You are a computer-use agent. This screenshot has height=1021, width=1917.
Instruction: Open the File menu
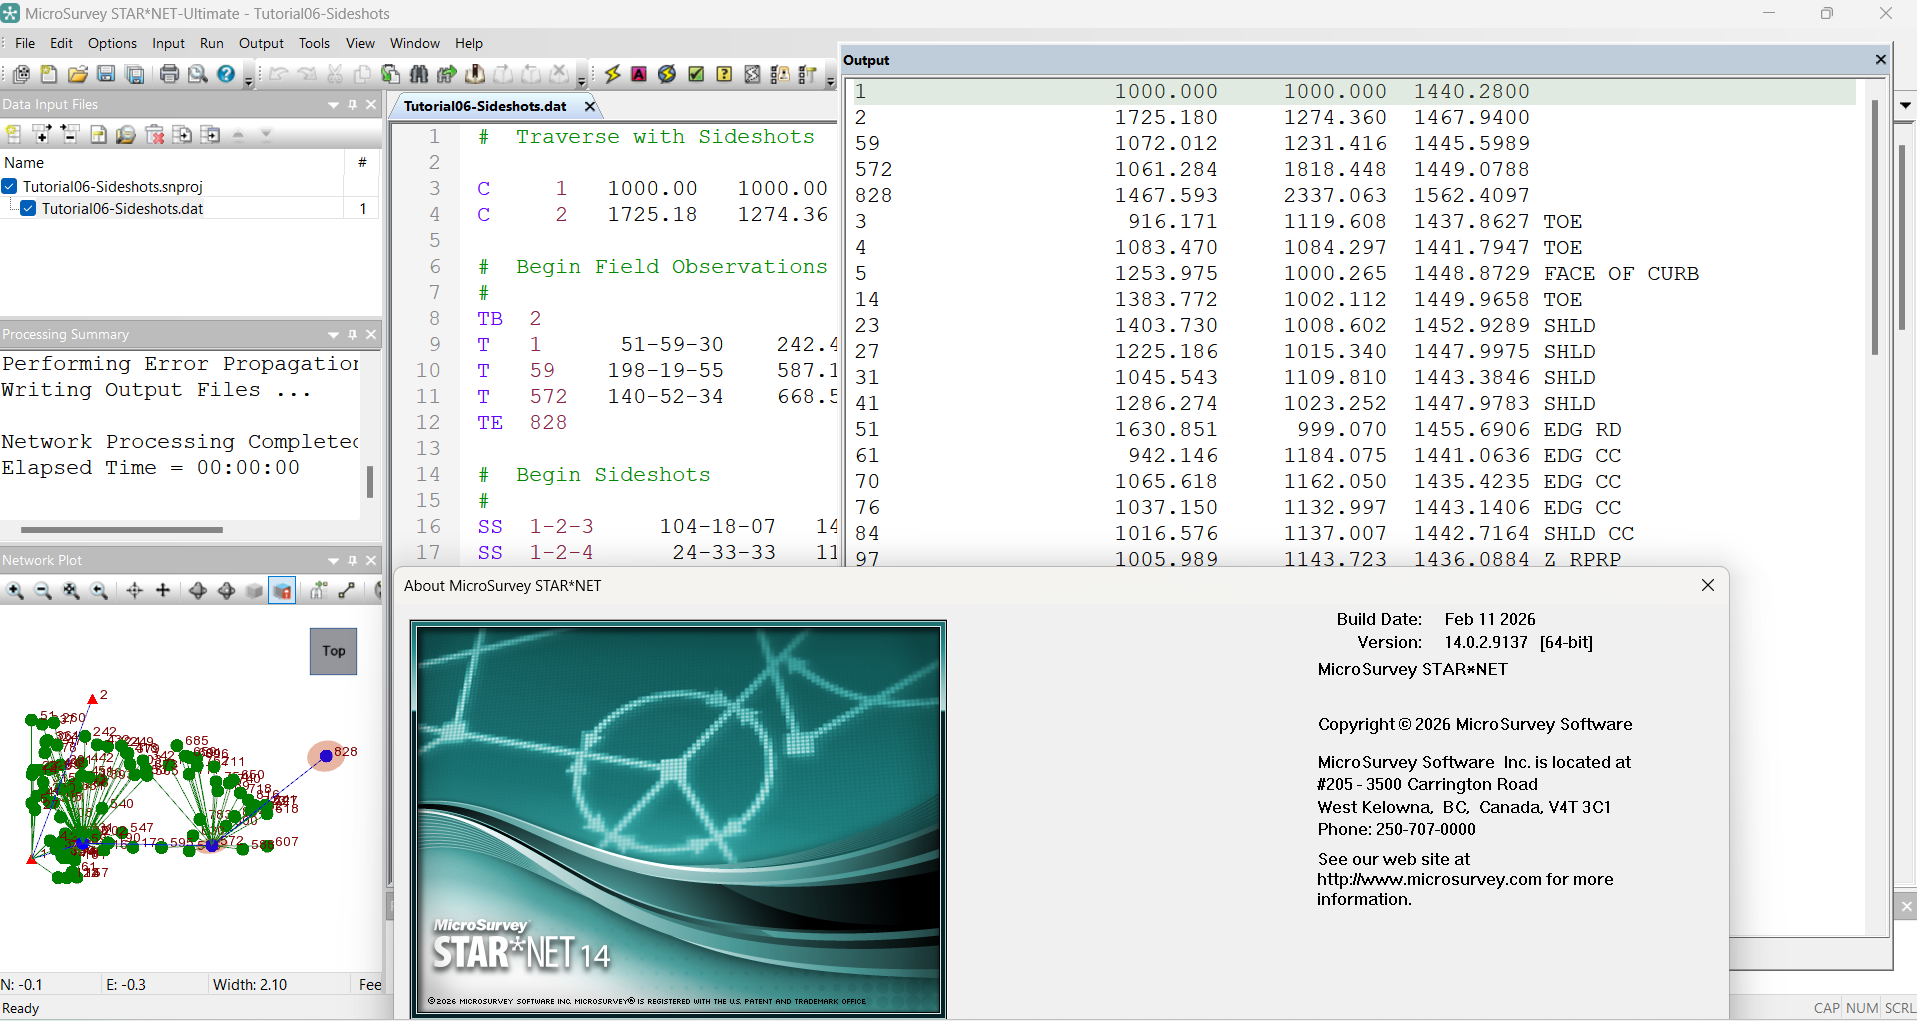[25, 43]
